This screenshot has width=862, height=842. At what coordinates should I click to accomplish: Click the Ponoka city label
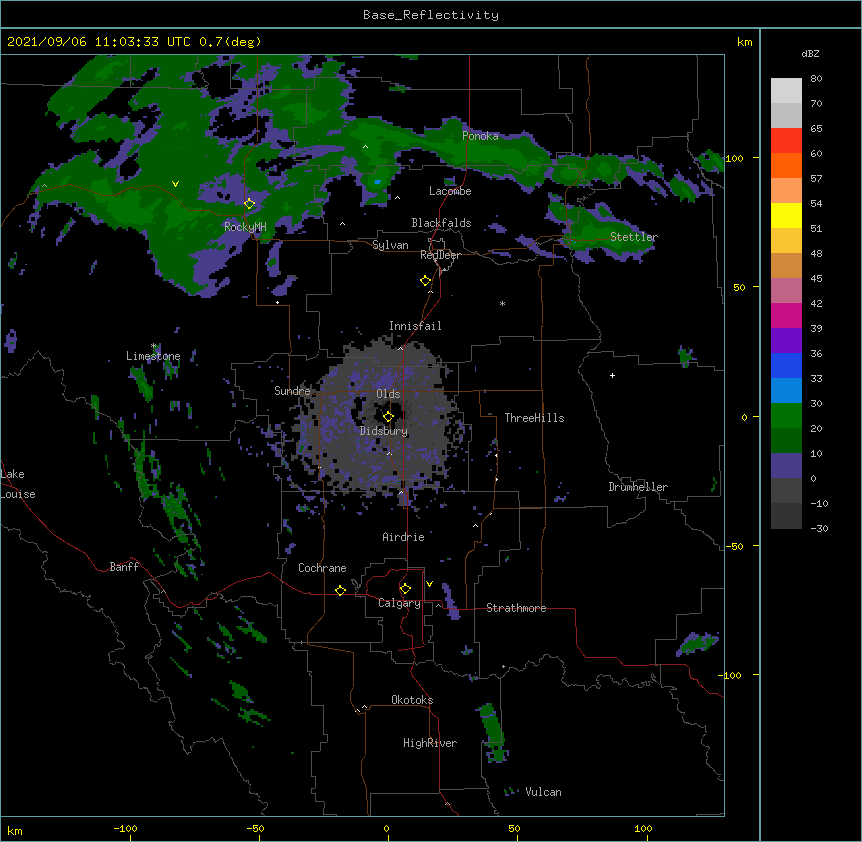(480, 136)
